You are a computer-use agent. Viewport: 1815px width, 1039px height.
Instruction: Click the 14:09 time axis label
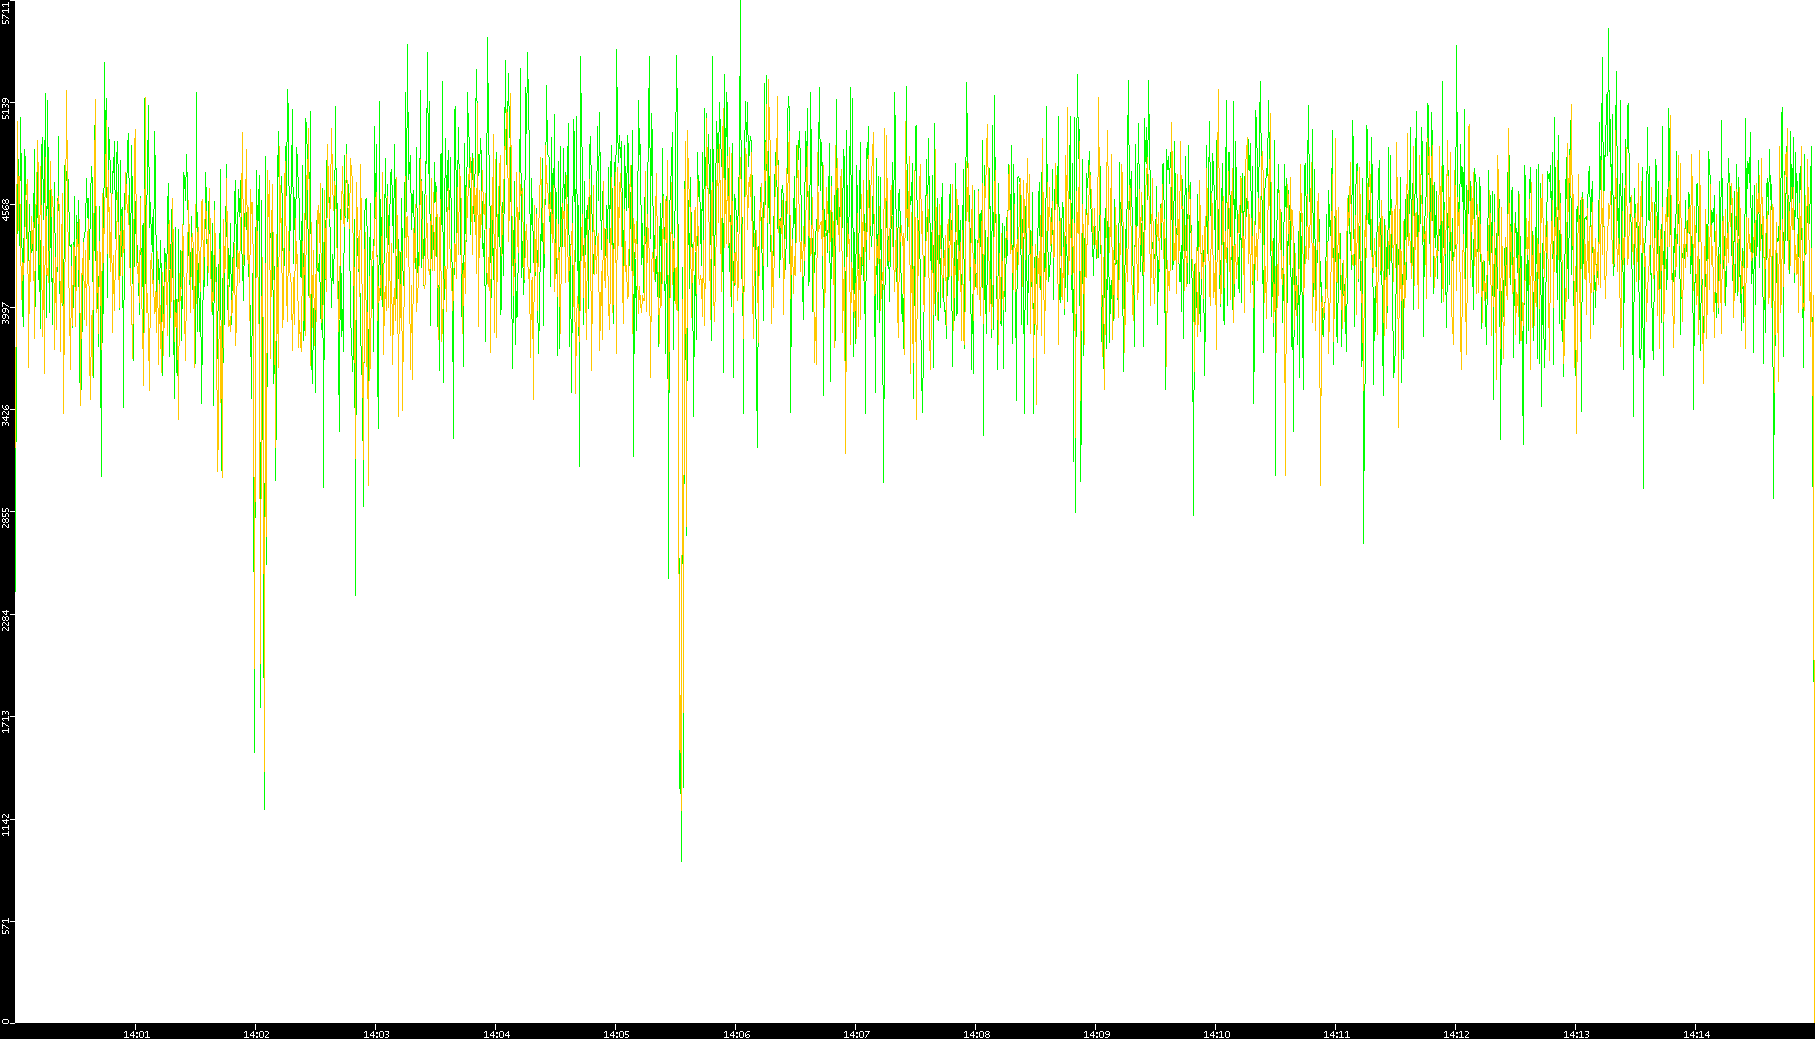pos(1096,1034)
